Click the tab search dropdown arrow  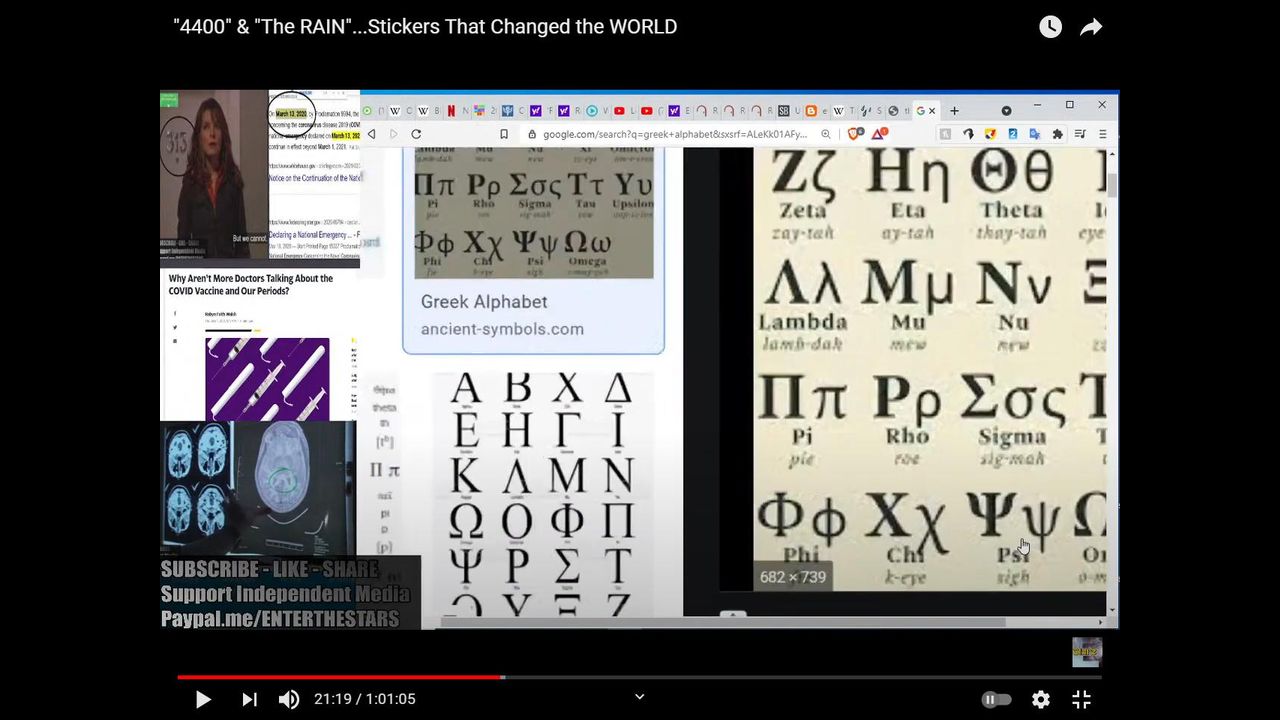click(1006, 110)
